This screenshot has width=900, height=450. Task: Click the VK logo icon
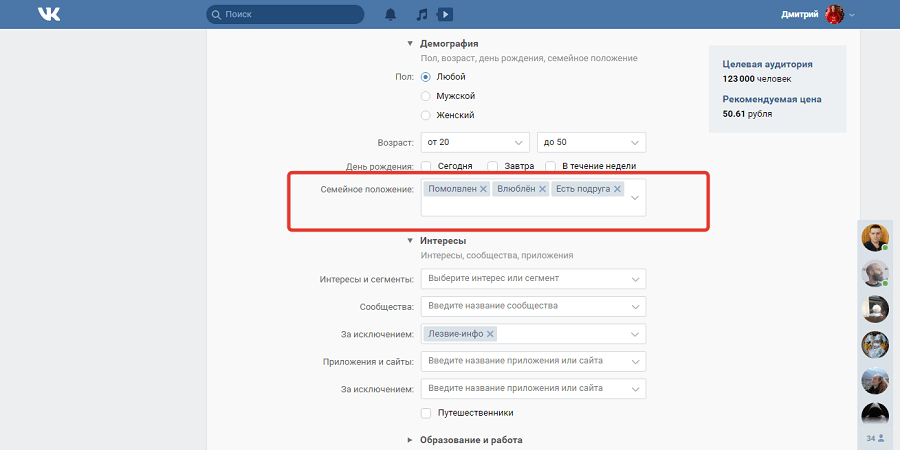48,14
